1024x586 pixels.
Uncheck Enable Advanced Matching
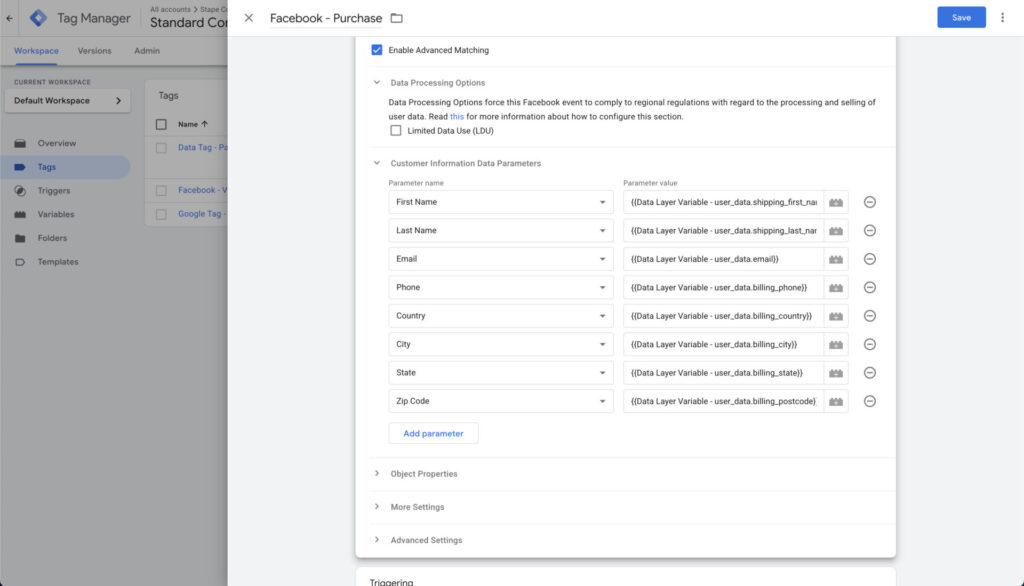(x=377, y=50)
